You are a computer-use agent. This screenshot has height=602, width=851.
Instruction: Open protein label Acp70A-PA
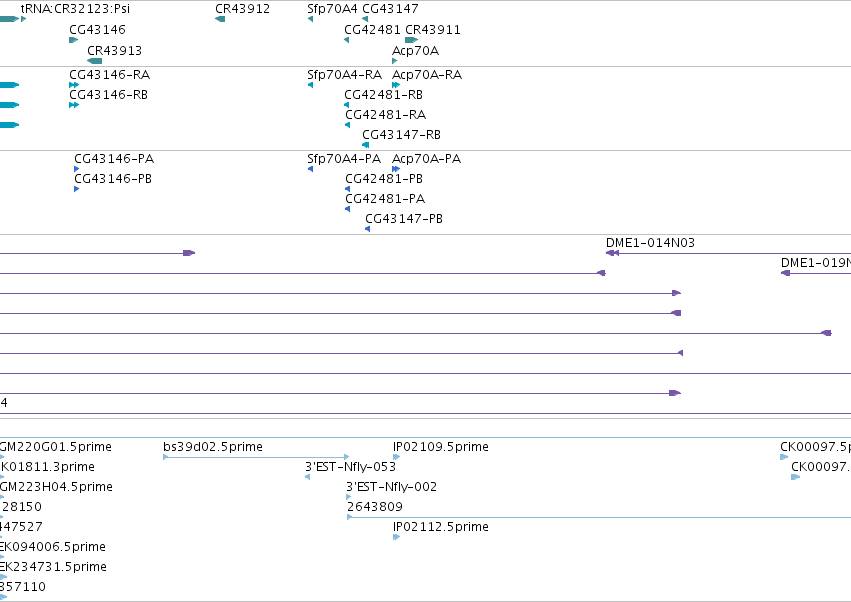427,159
